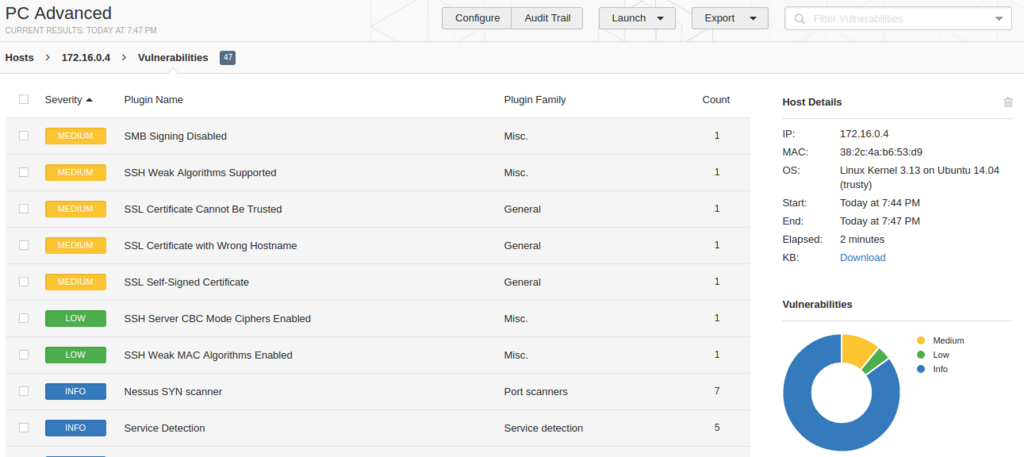
Task: Click the MEDIUM badge for SMB Signing Disabled
Action: point(76,136)
